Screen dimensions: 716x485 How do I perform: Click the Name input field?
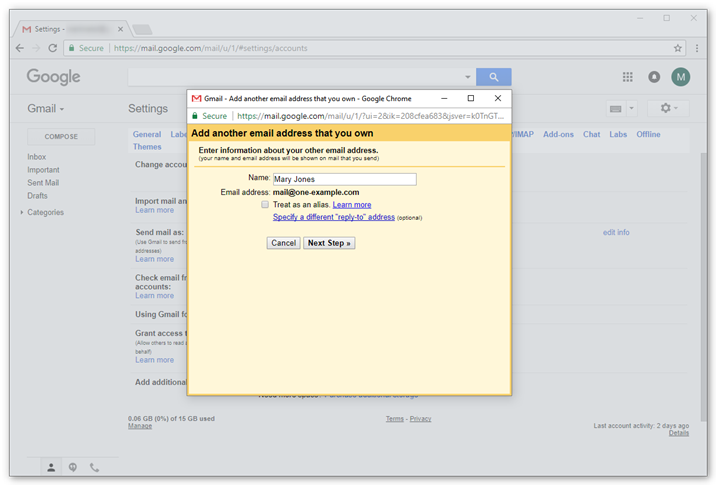coord(345,179)
